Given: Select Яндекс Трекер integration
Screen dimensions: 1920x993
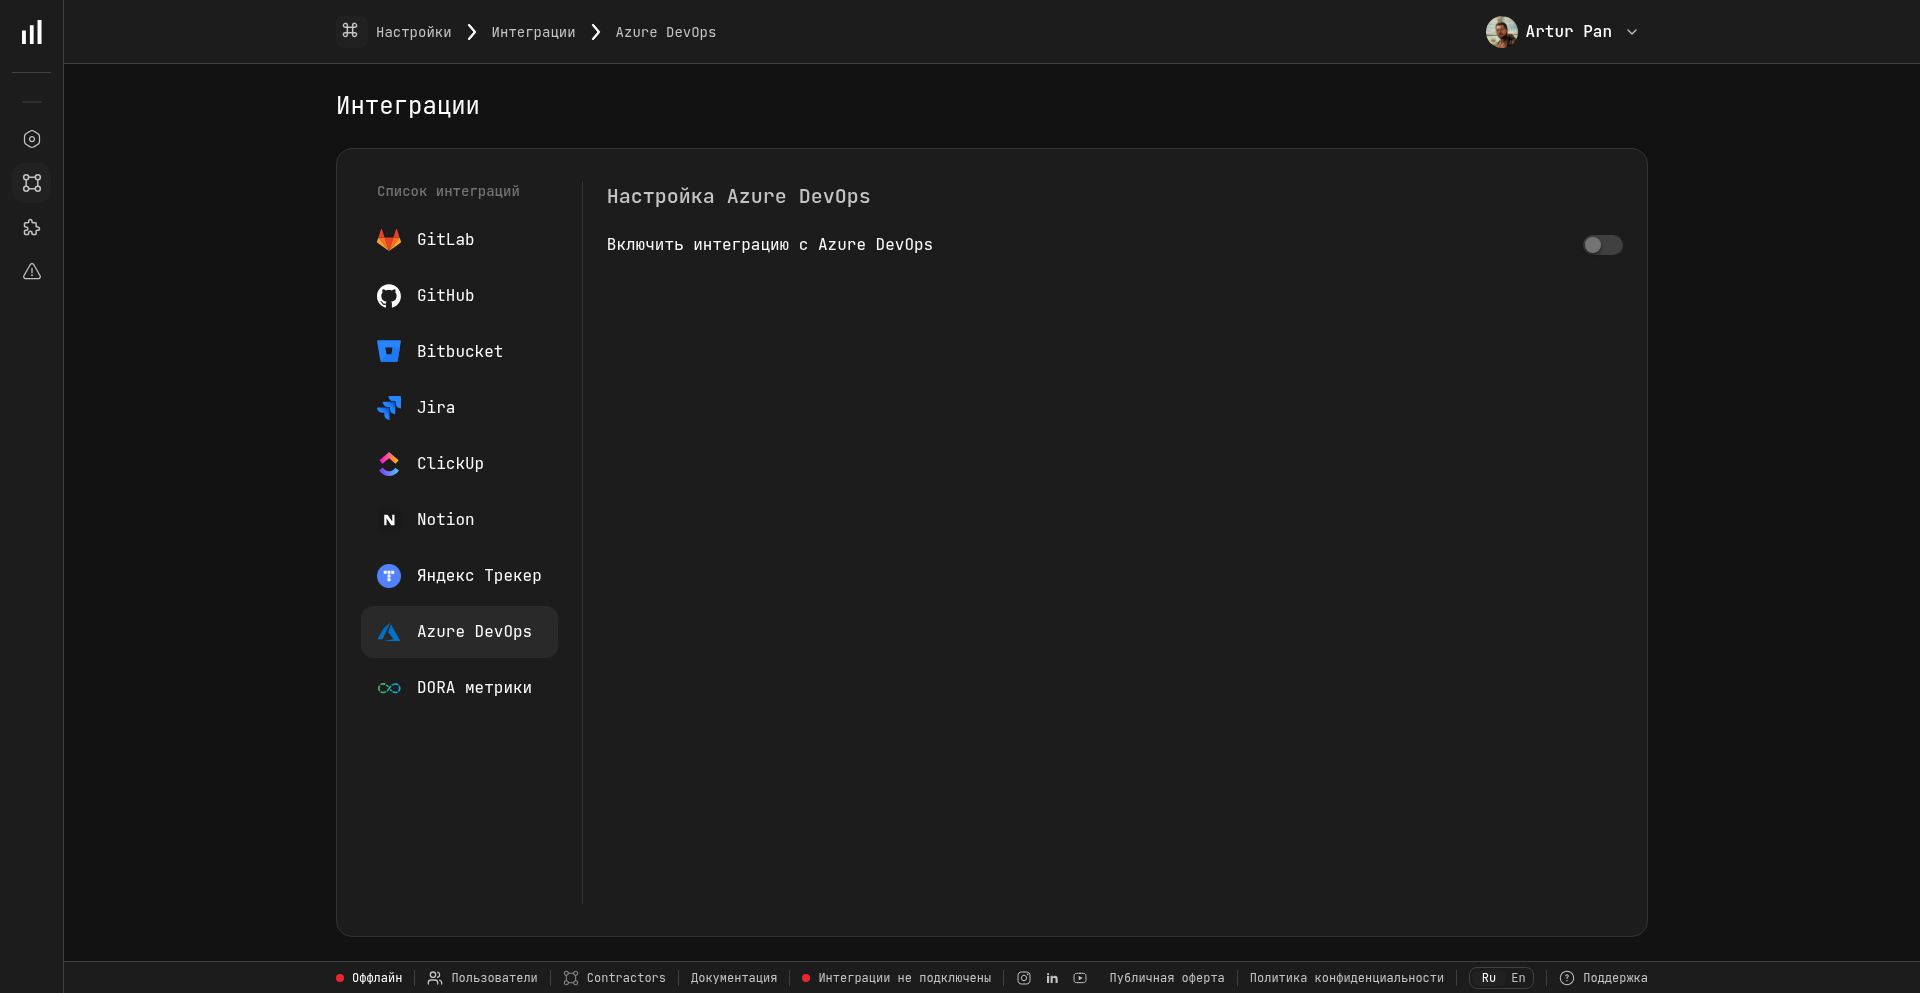Looking at the screenshot, I should (x=459, y=576).
